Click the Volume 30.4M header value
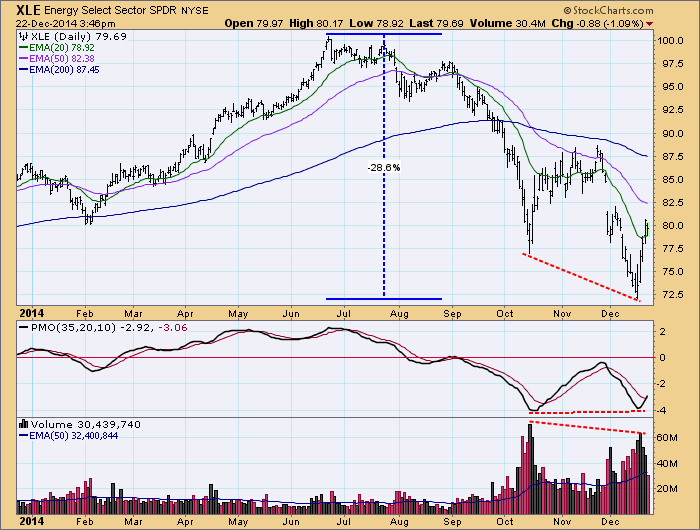700x530 pixels. 508,23
